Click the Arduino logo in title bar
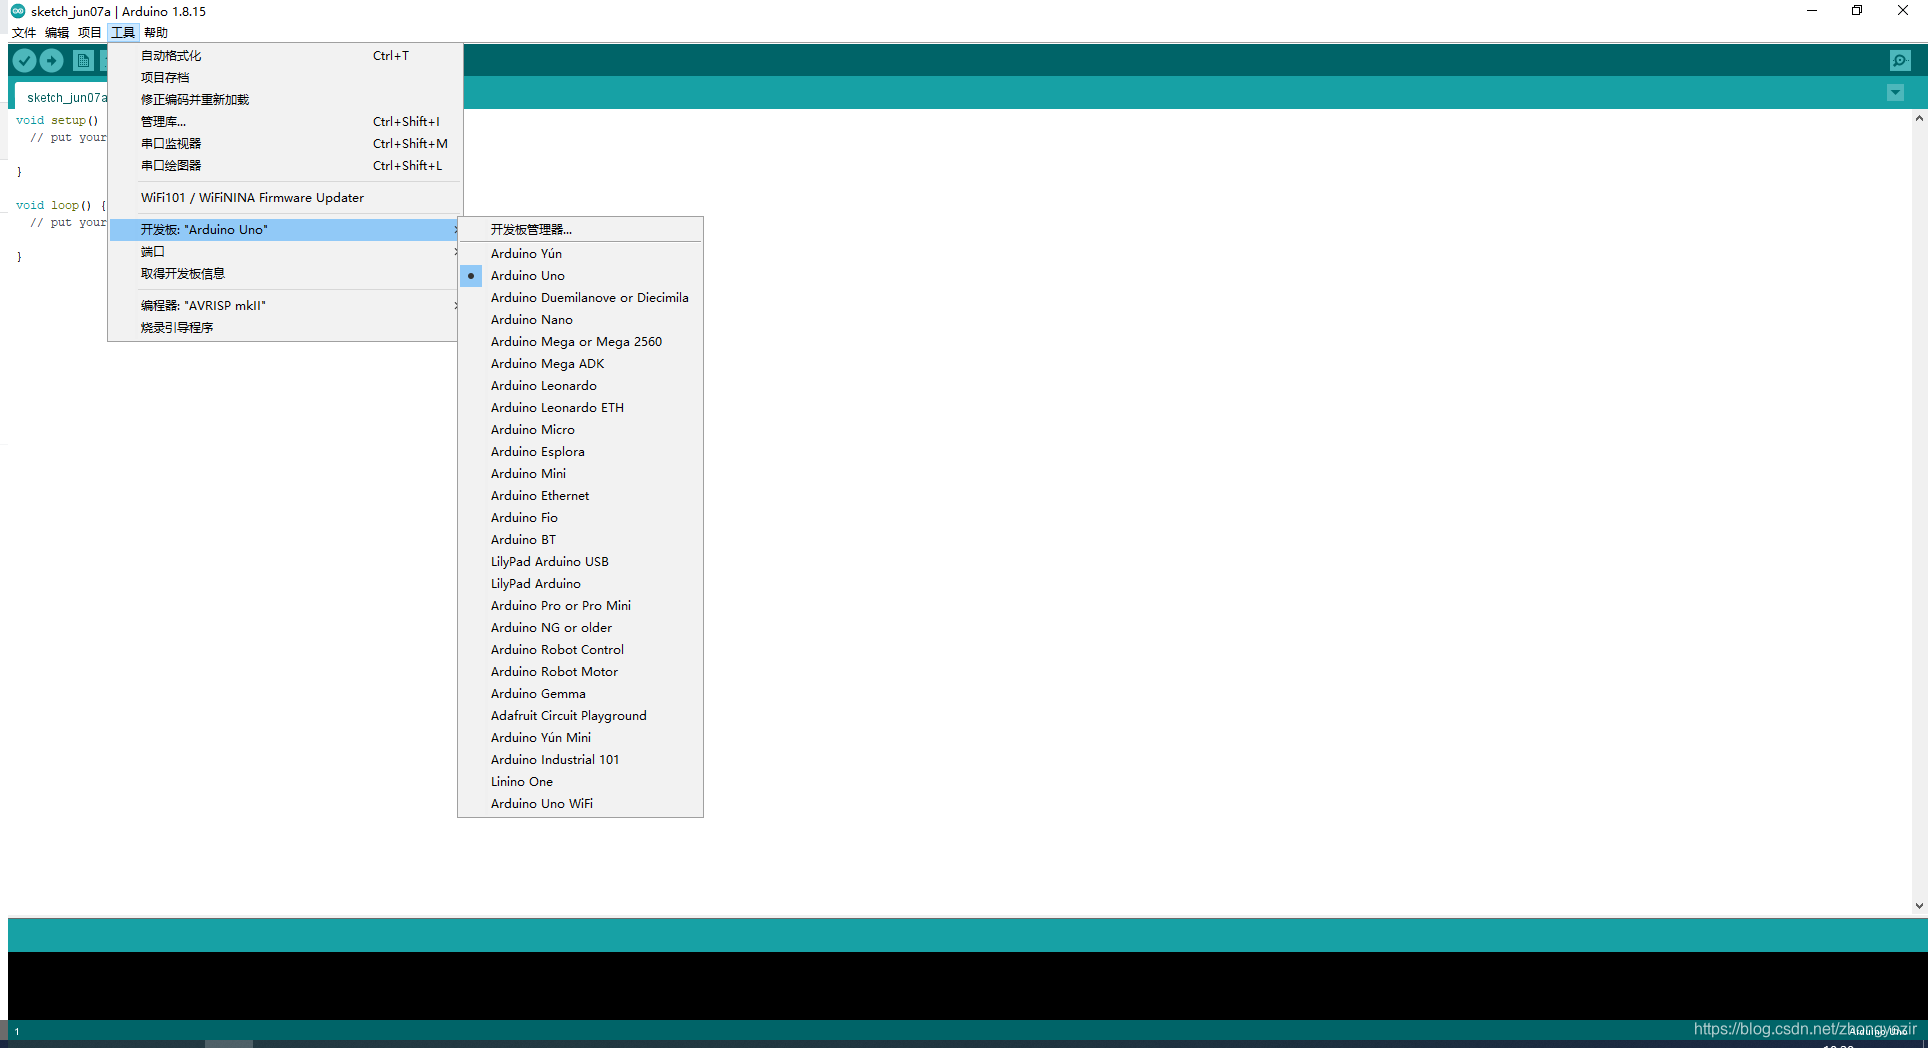The height and width of the screenshot is (1048, 1928). pyautogui.click(x=18, y=11)
